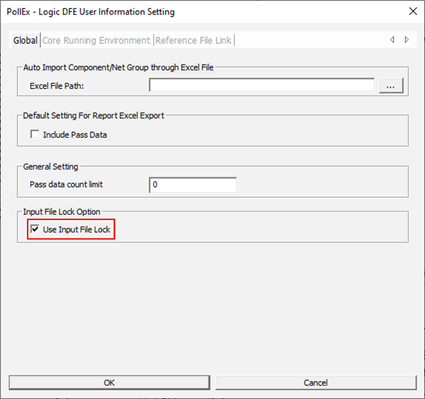This screenshot has height=399, width=425.
Task: Enable the Include Pass Data checkbox
Action: pyautogui.click(x=35, y=134)
